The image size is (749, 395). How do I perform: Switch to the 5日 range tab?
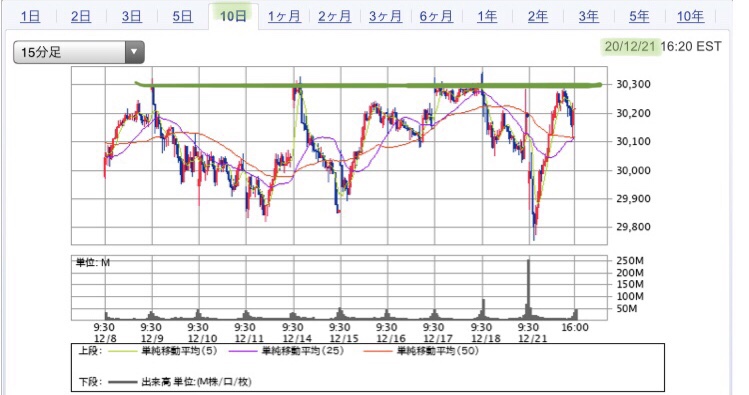[x=182, y=17]
